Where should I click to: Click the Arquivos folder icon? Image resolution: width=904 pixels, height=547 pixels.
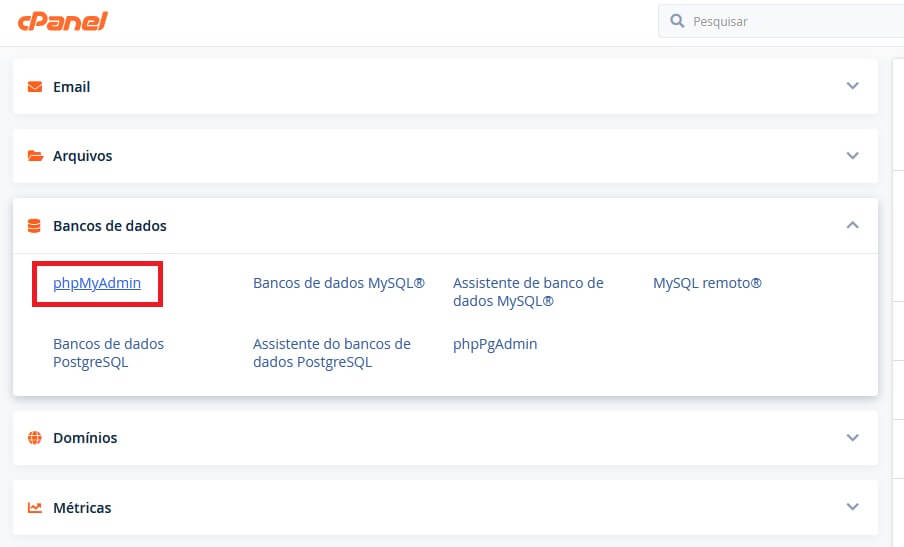35,156
